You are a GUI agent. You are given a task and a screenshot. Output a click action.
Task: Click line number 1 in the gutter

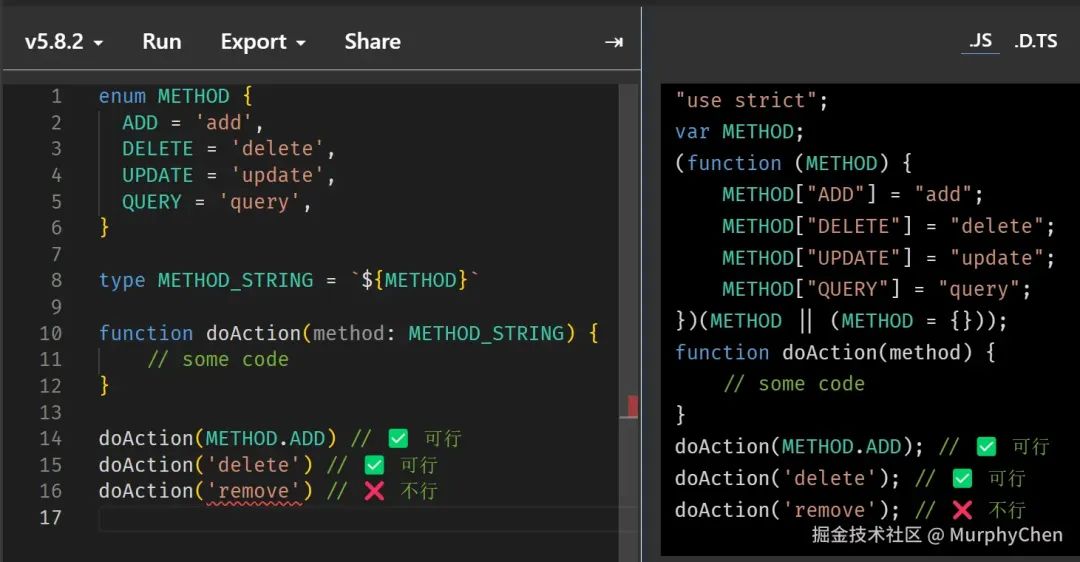click(56, 96)
